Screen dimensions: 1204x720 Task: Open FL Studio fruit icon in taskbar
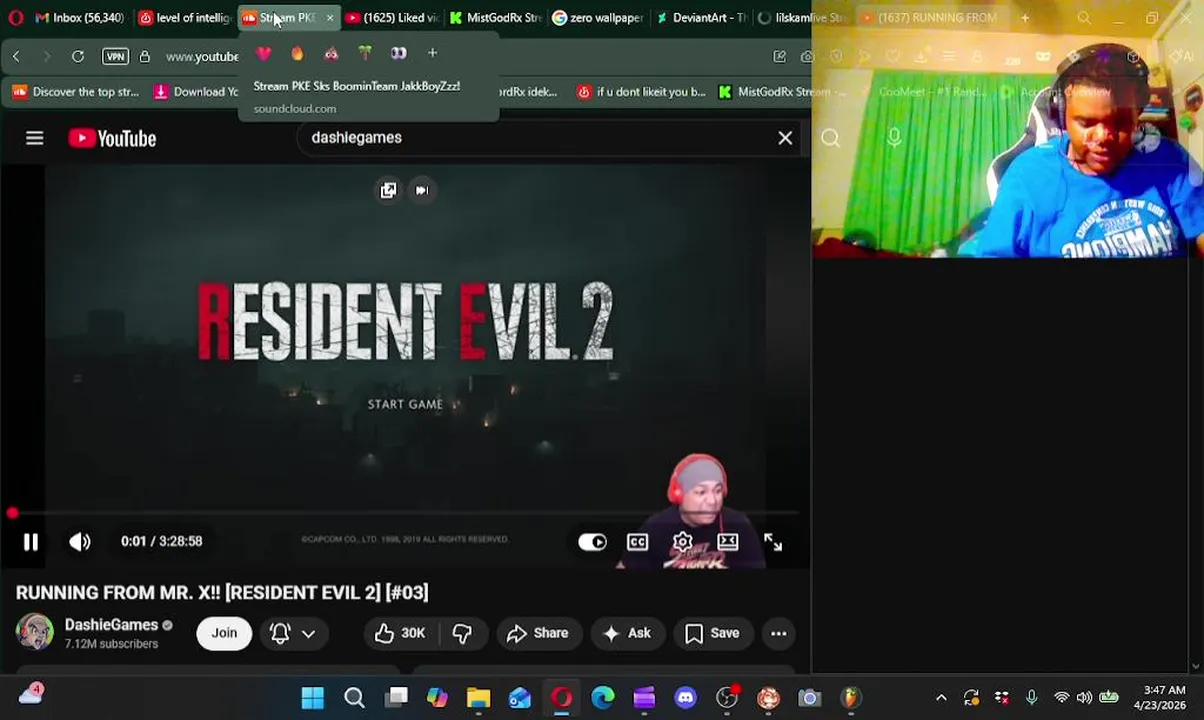coord(851,698)
